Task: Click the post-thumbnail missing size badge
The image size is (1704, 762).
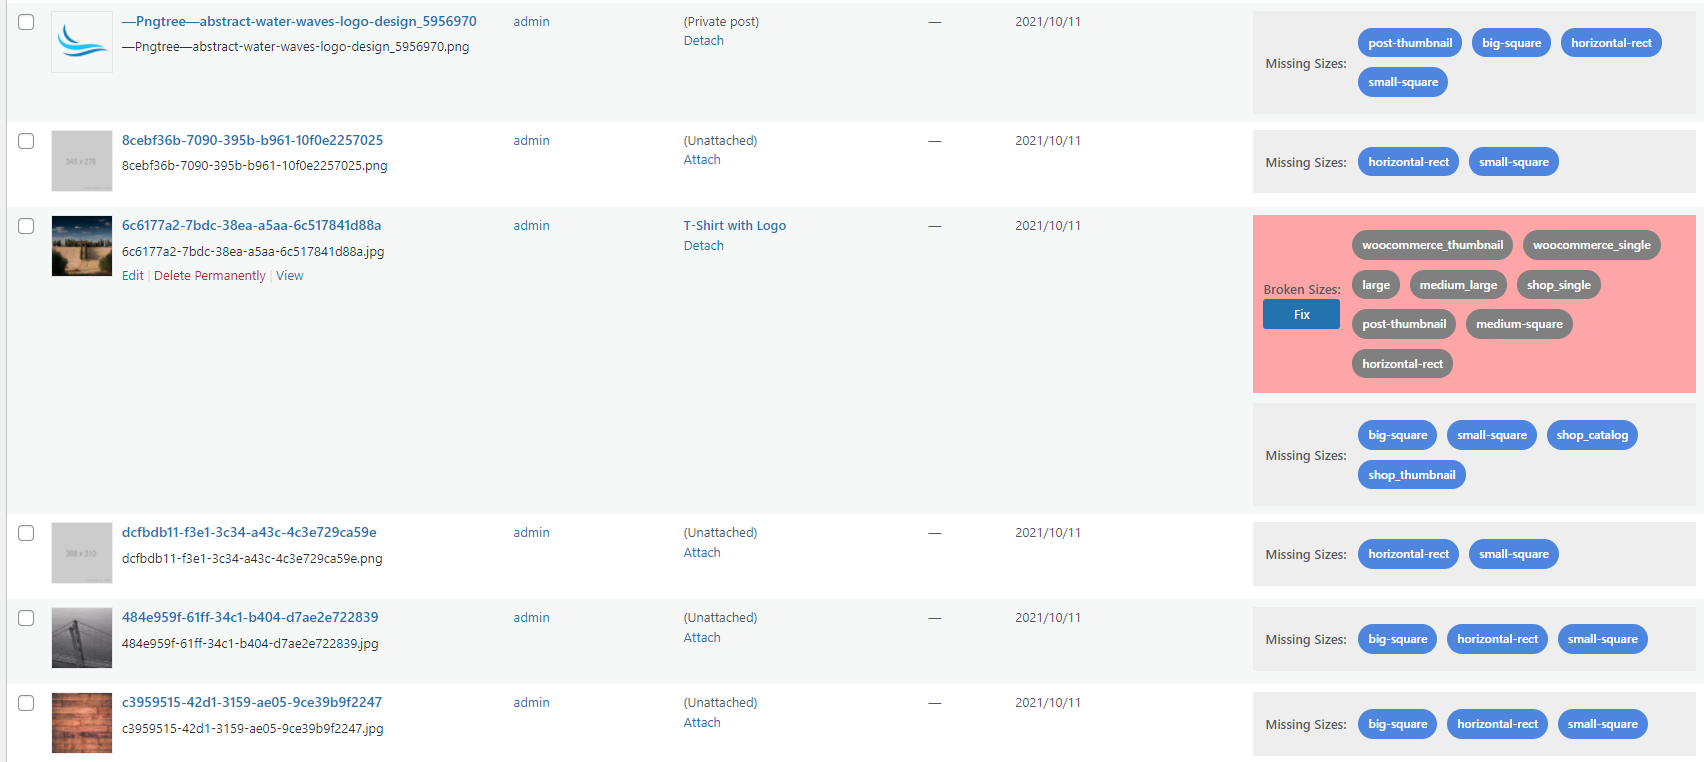Action: [1409, 42]
